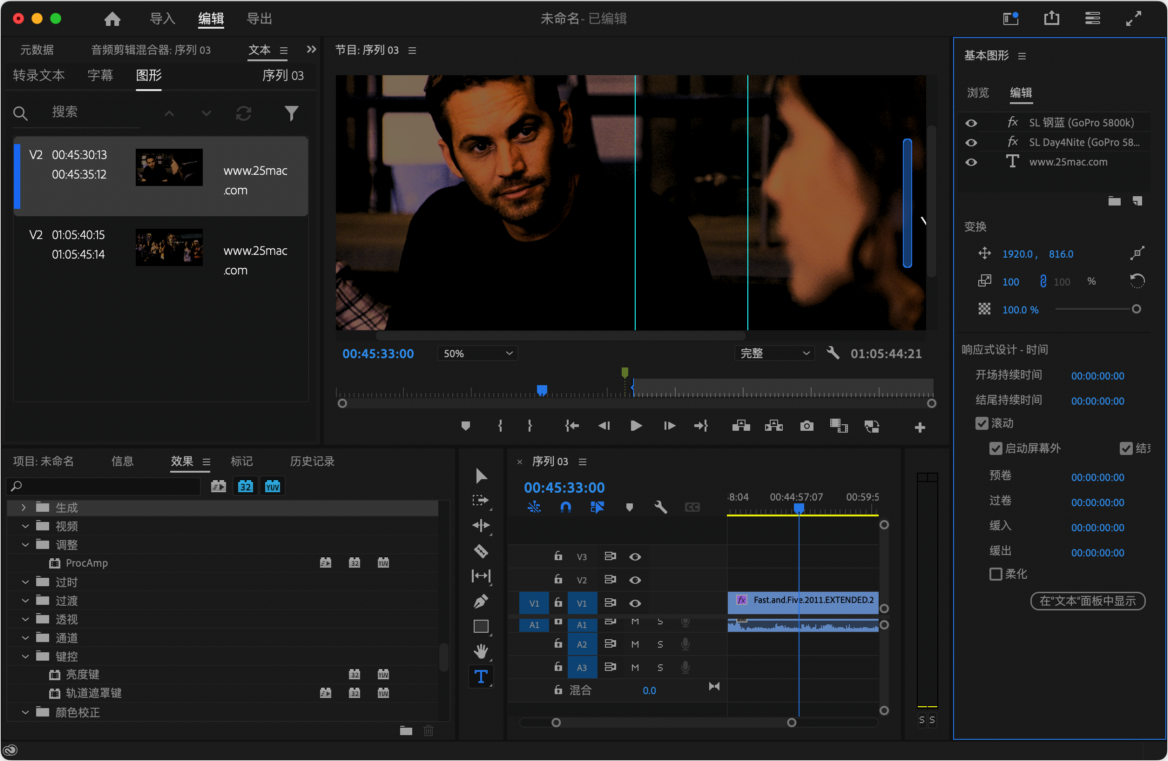Click the 标记 panel tab
This screenshot has height=761, width=1168.
[x=241, y=462]
